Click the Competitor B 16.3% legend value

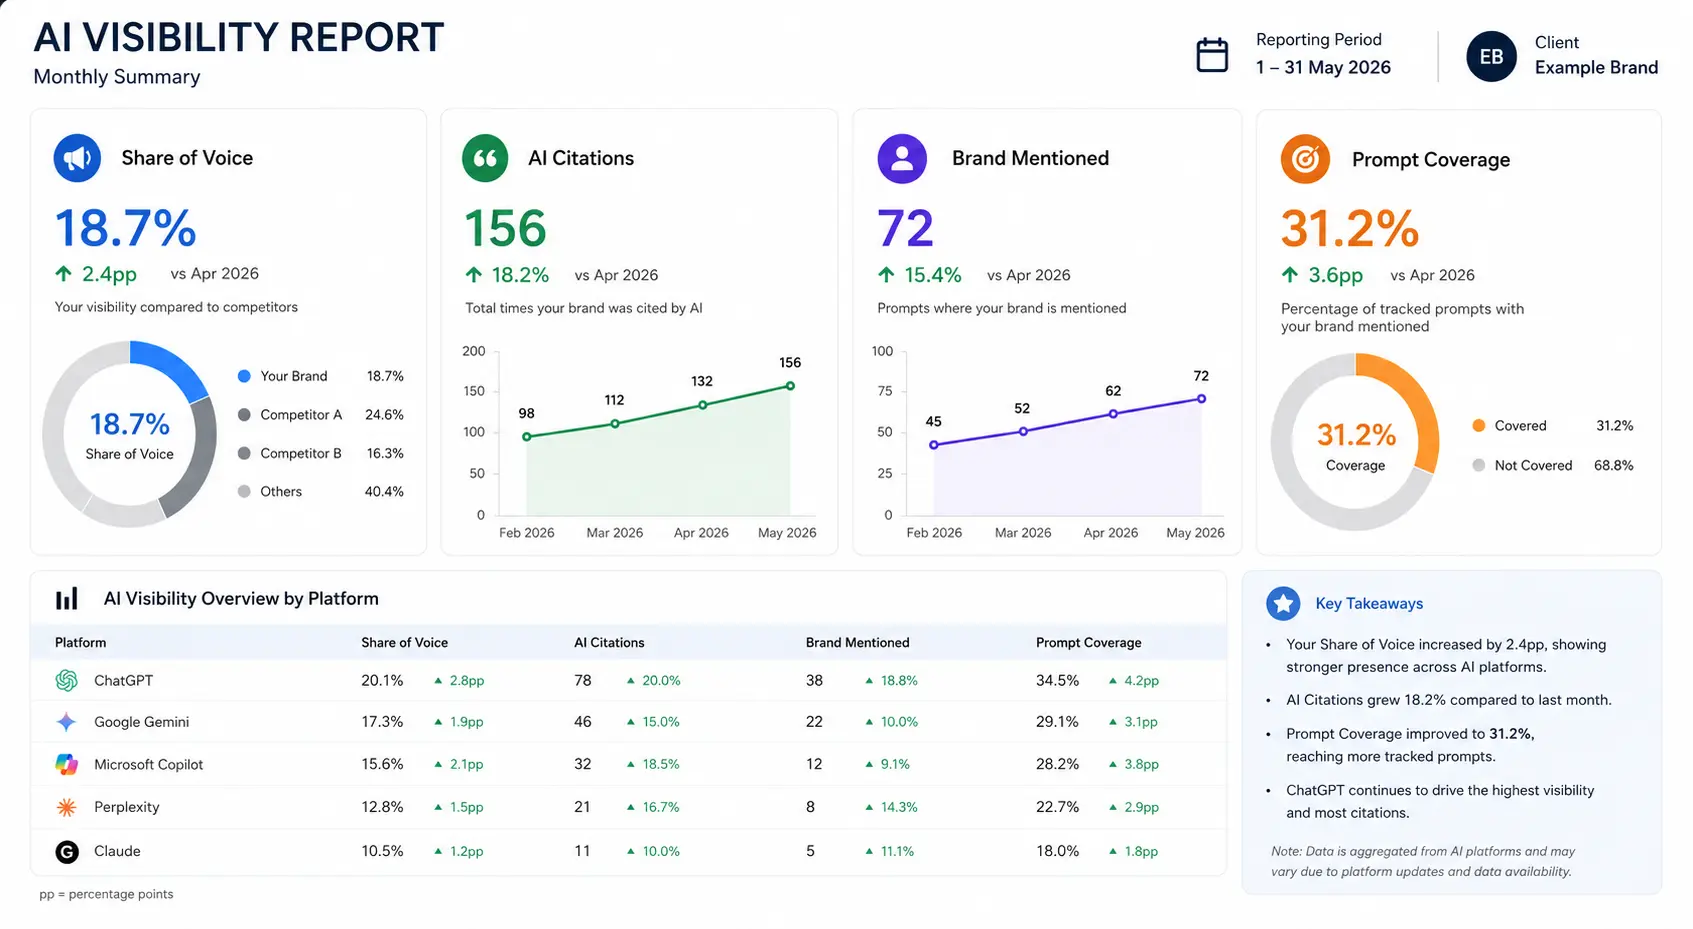click(385, 453)
